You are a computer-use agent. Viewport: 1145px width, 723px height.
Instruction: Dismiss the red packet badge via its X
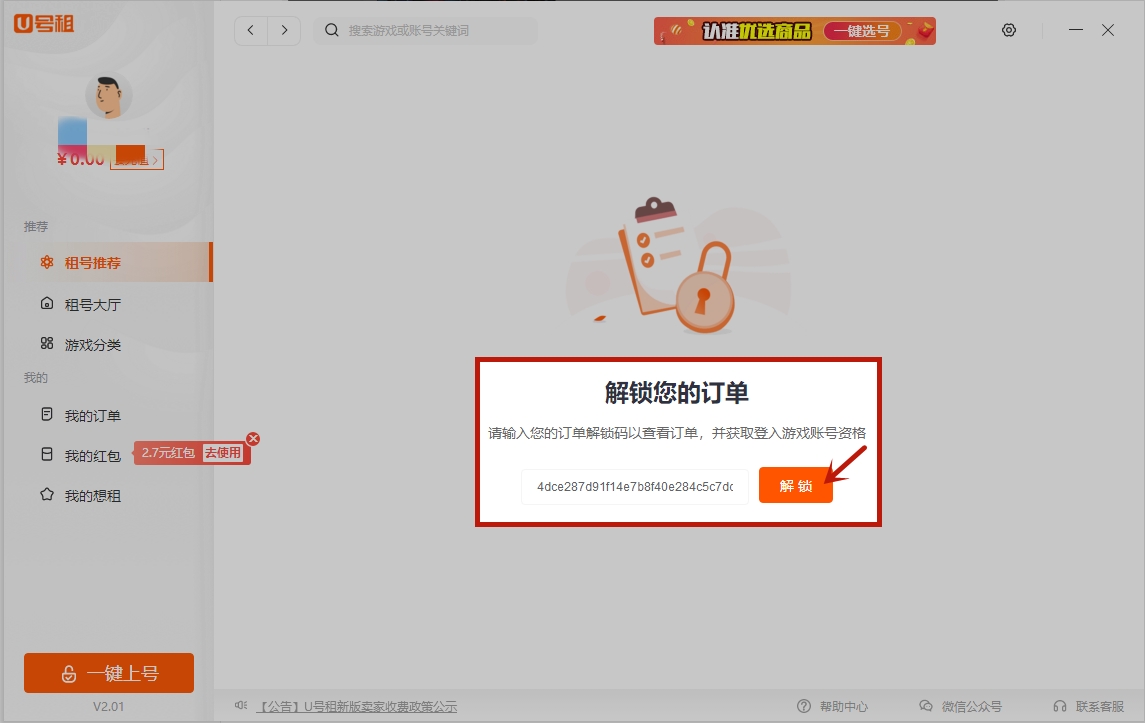(x=253, y=438)
